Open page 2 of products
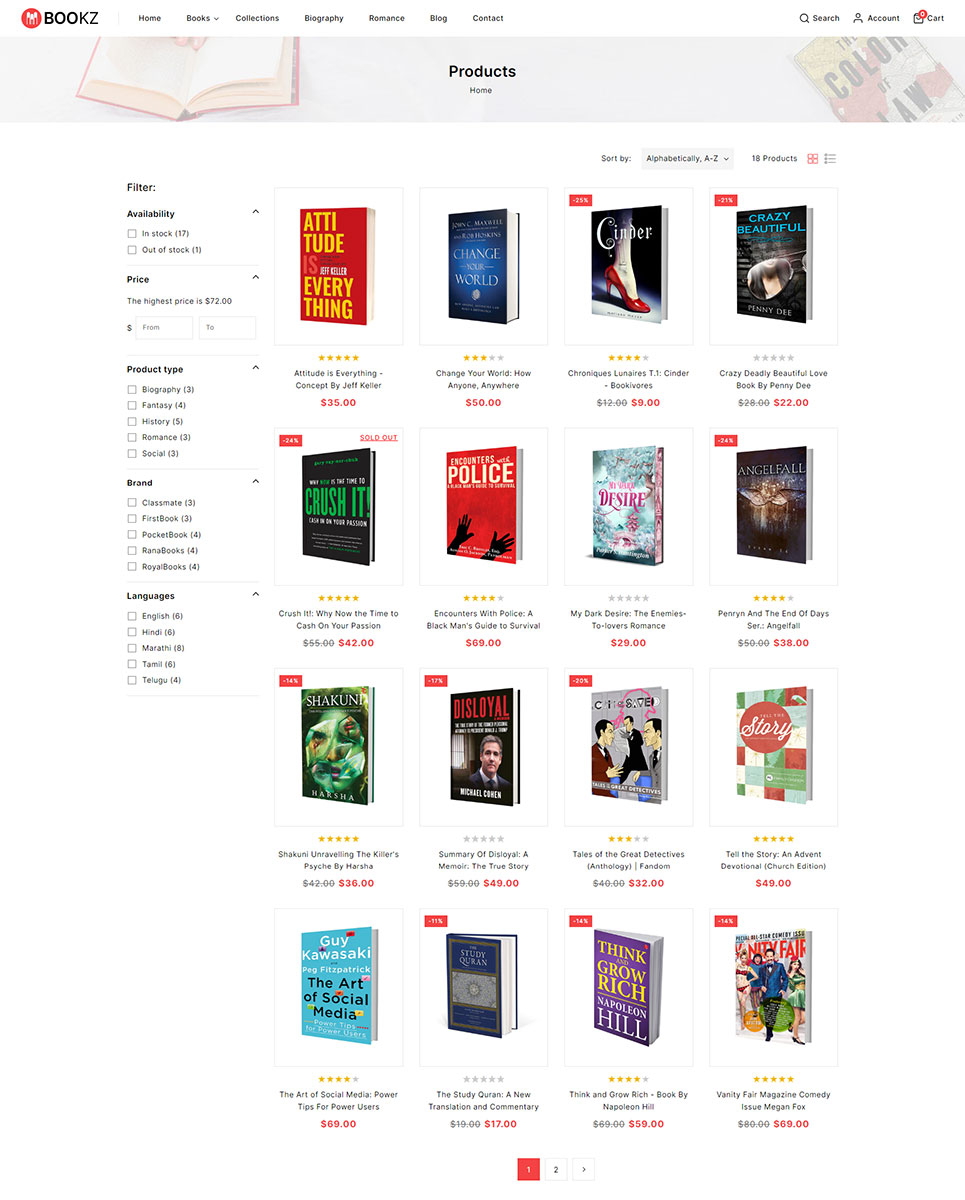 coord(556,1169)
